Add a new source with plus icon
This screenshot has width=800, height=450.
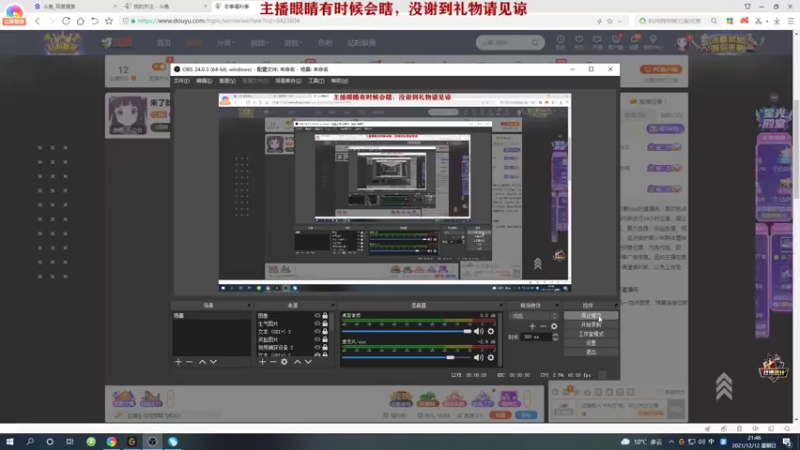tap(262, 362)
